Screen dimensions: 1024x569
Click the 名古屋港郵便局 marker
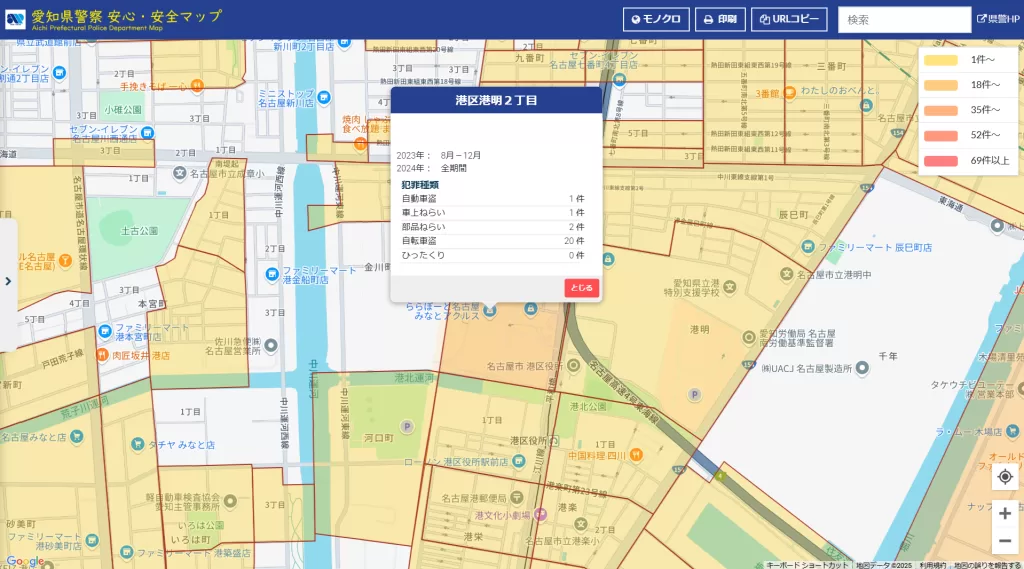pos(517,498)
